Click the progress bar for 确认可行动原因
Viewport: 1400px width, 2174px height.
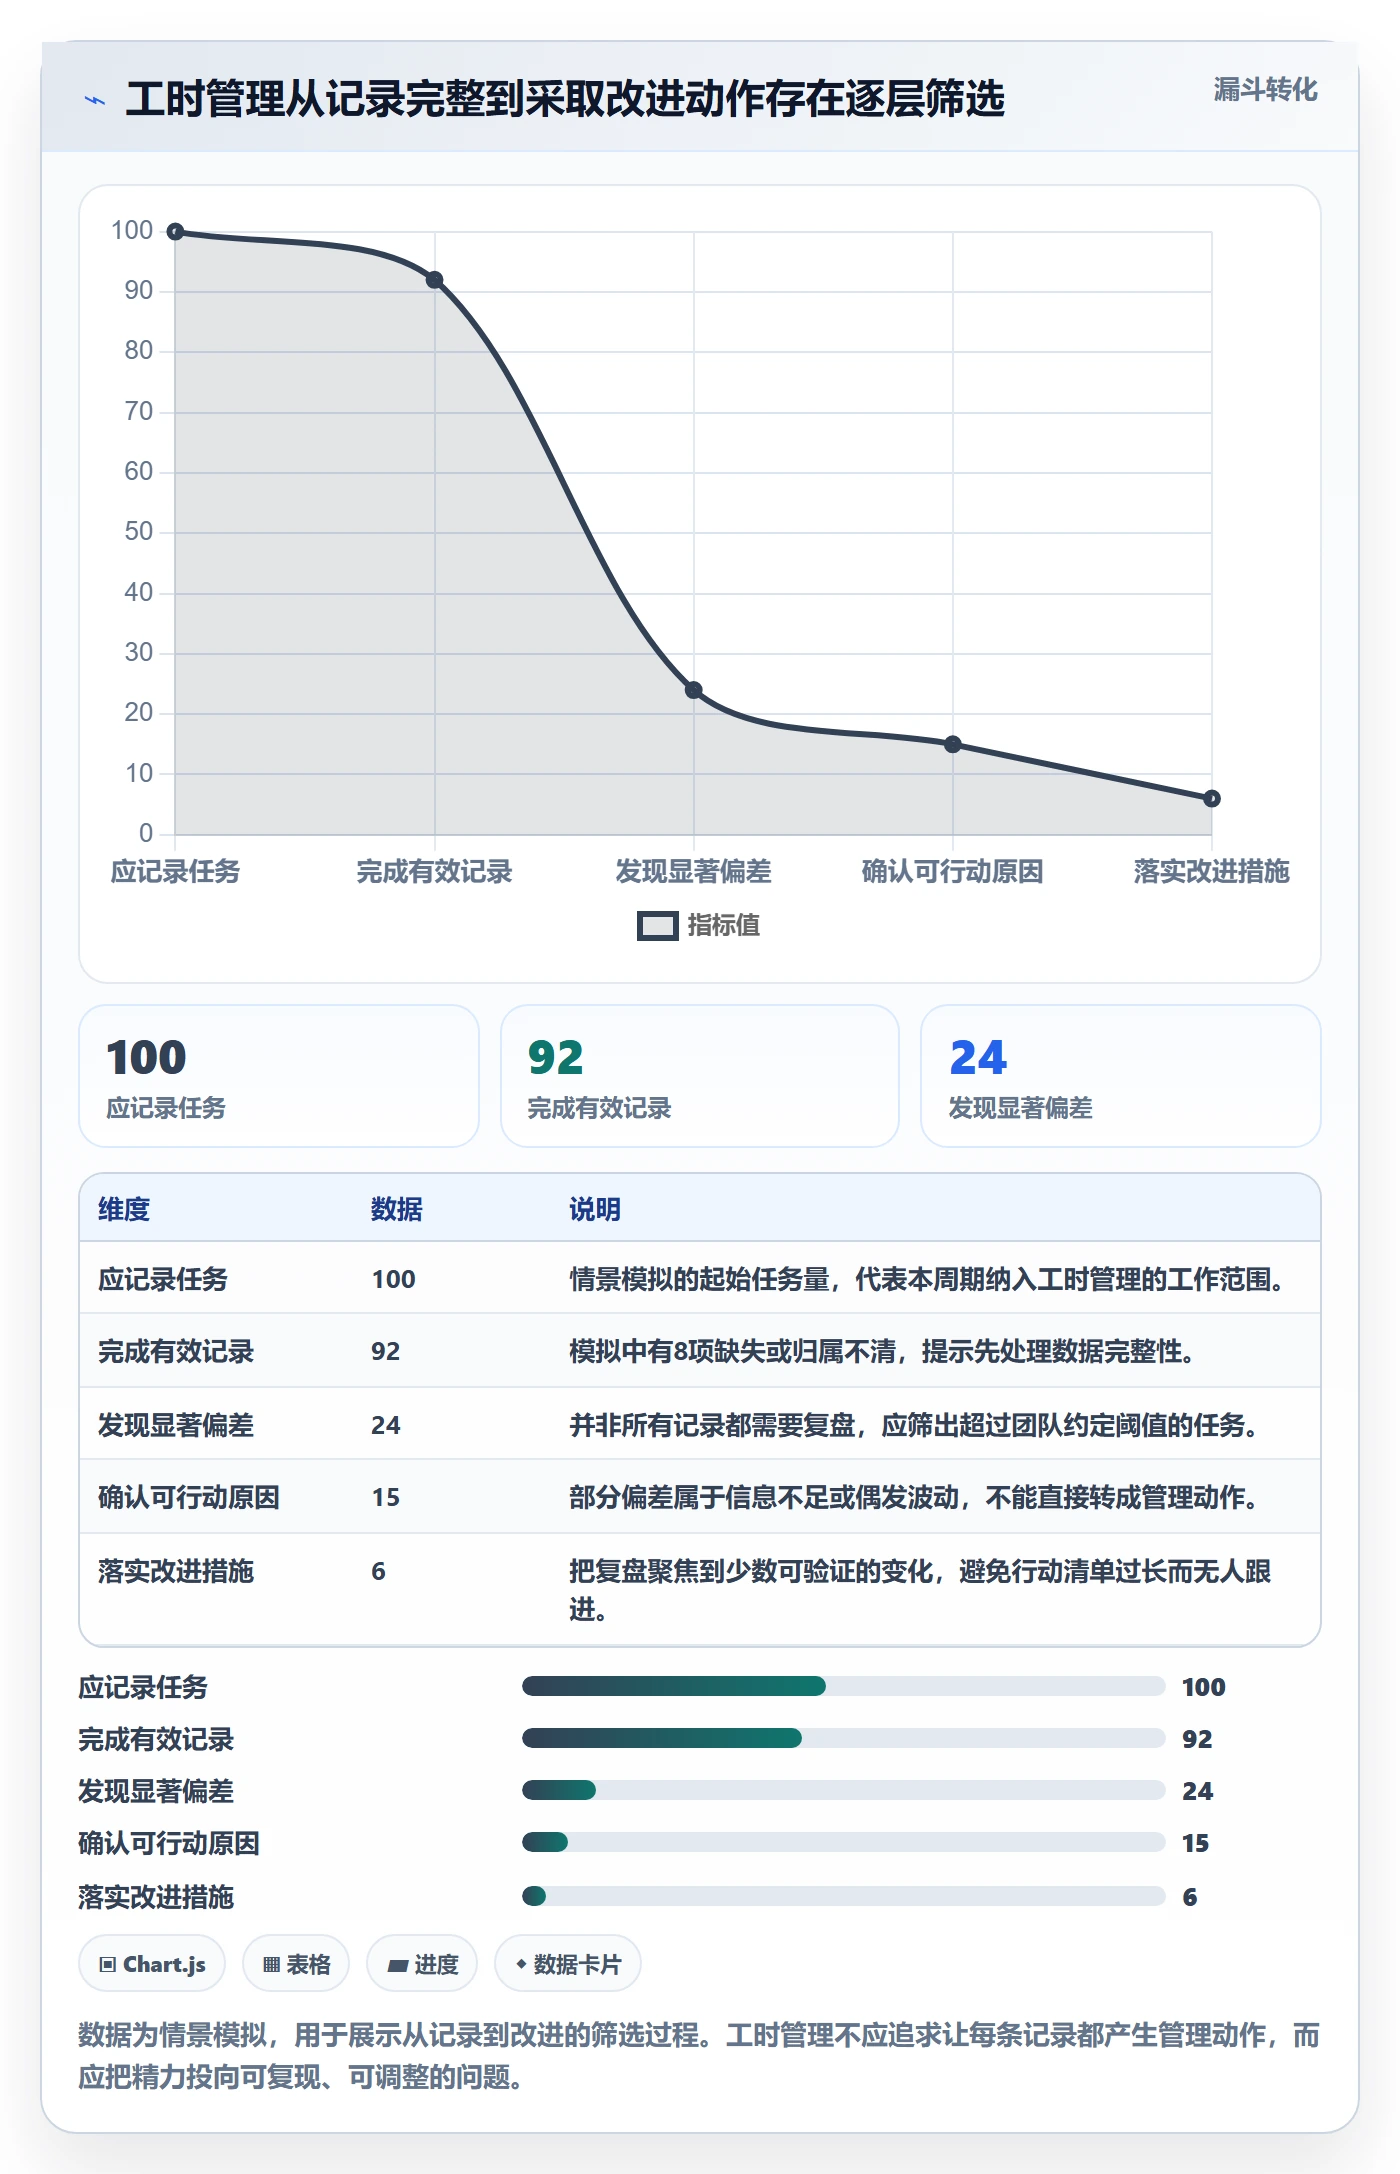[844, 1842]
